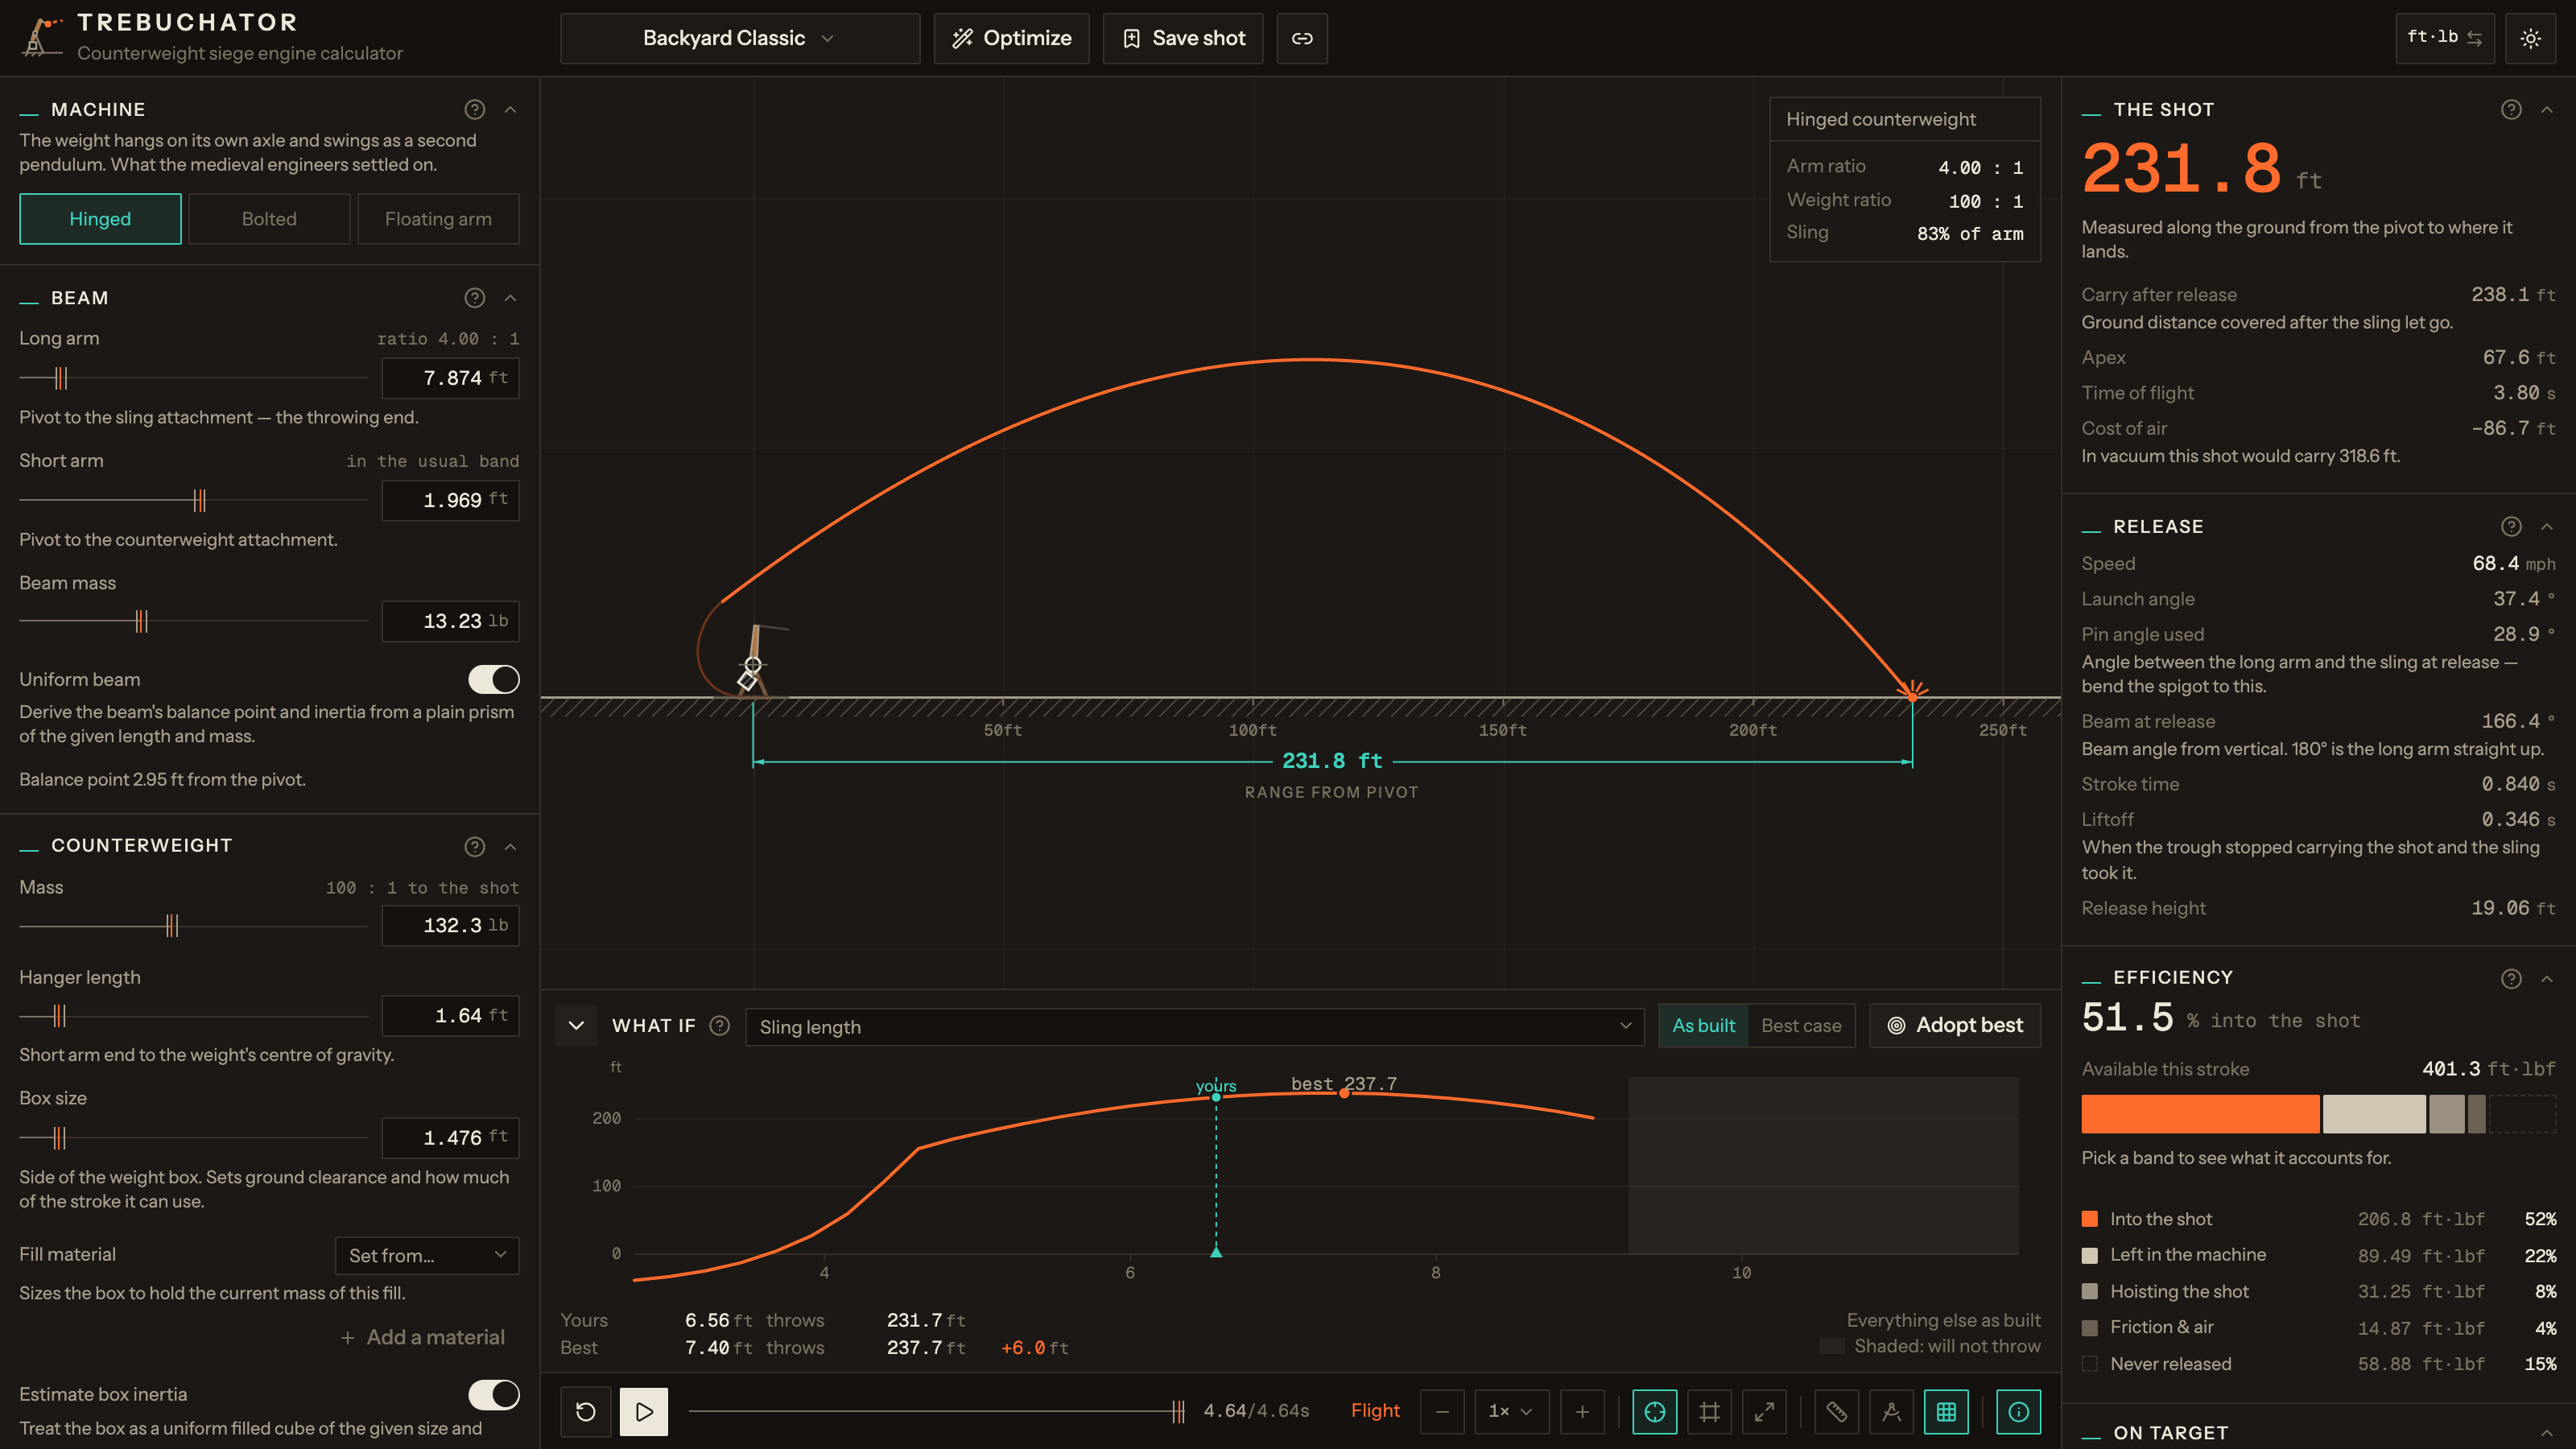Click the best 237.7 point on chart

pos(1344,1093)
